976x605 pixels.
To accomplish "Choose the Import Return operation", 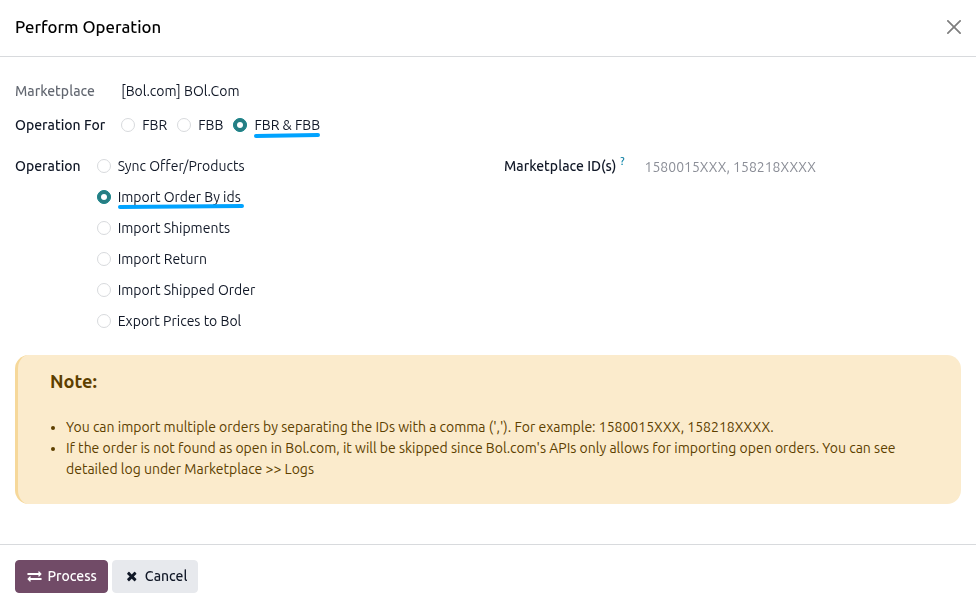I will pyautogui.click(x=104, y=259).
